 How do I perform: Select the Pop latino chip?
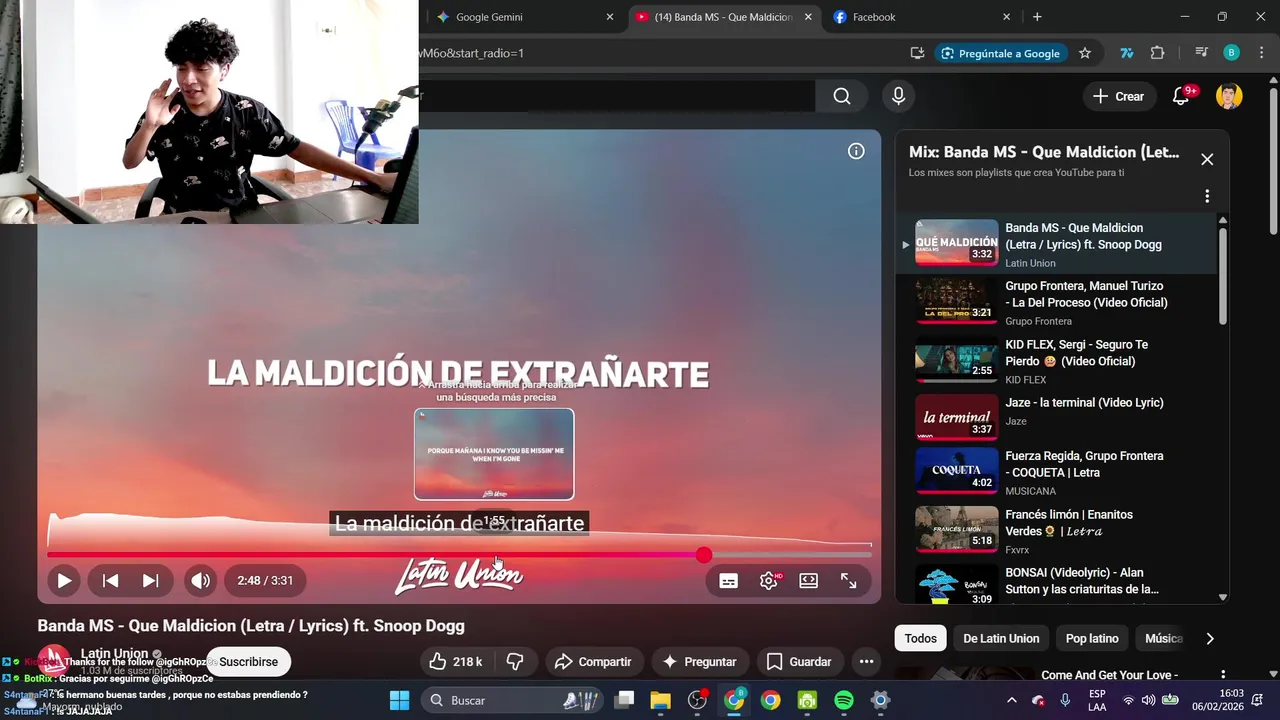[x=1092, y=638]
